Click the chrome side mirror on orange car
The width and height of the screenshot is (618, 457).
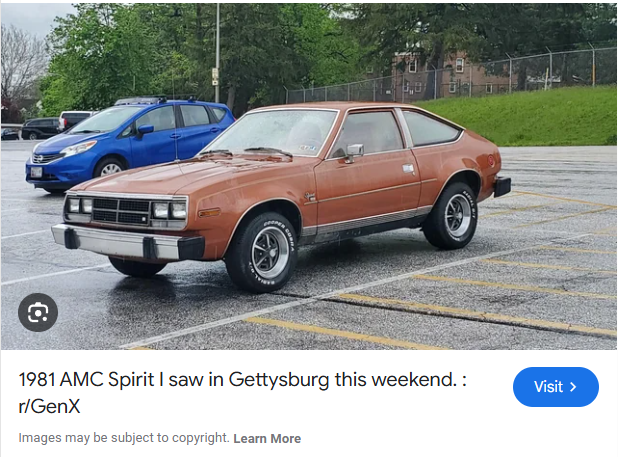(x=354, y=151)
